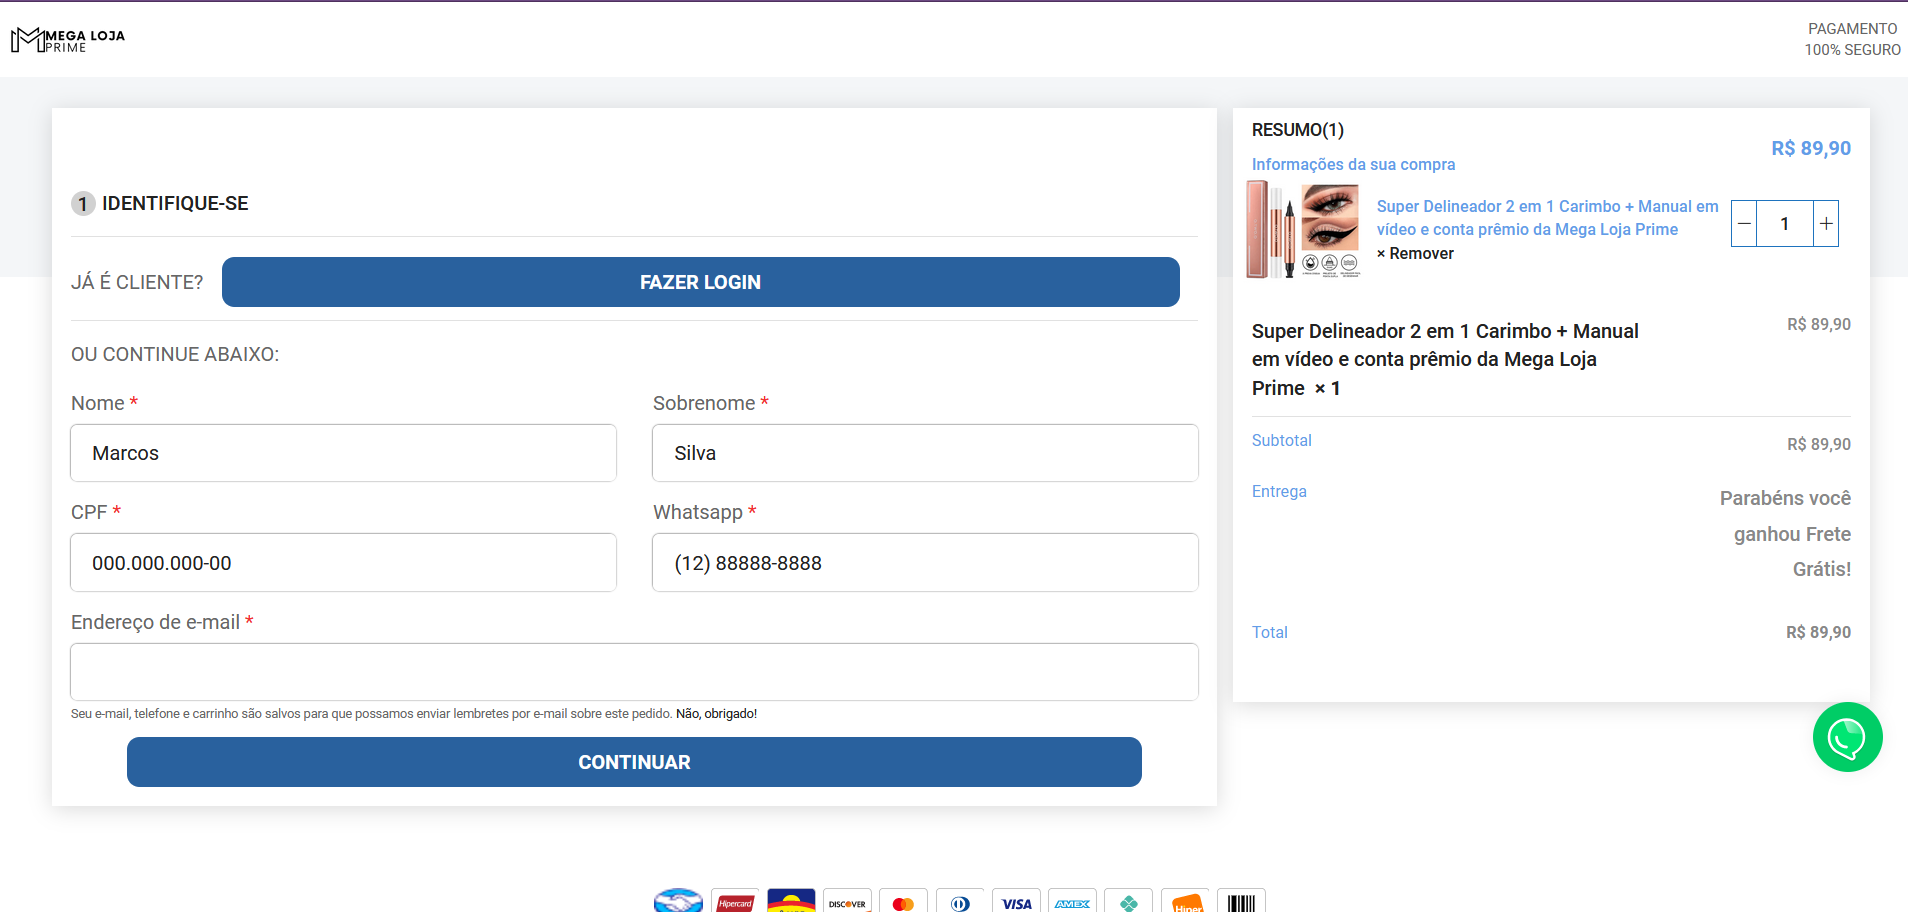Focus the Endereço de e-mail field
1908x912 pixels.
coord(634,672)
